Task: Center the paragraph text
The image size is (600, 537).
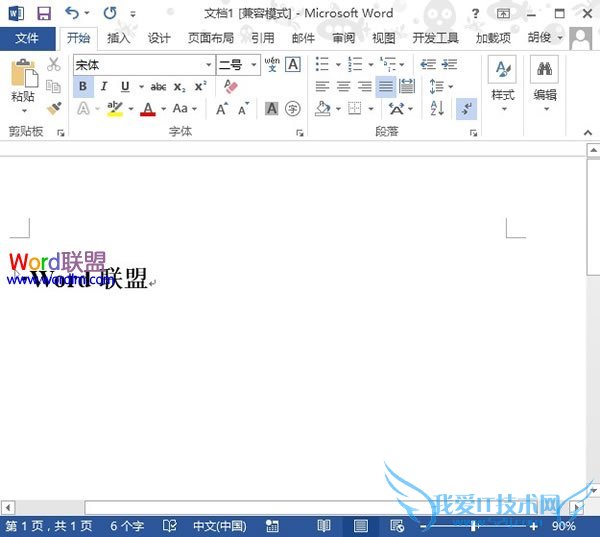Action: [344, 87]
